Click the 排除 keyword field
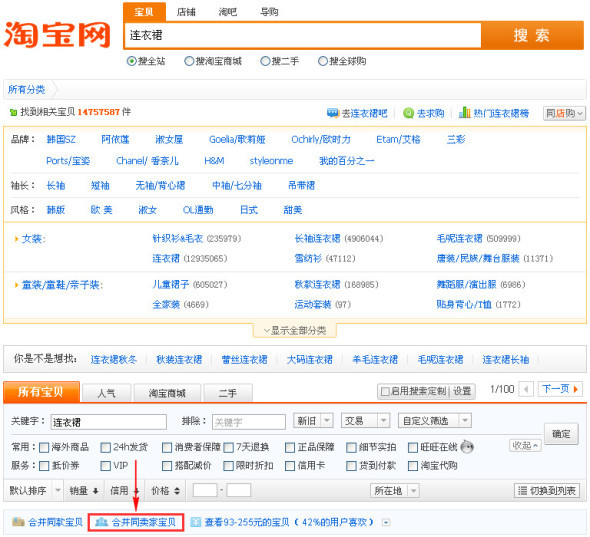The height and width of the screenshot is (537, 590). 249,422
